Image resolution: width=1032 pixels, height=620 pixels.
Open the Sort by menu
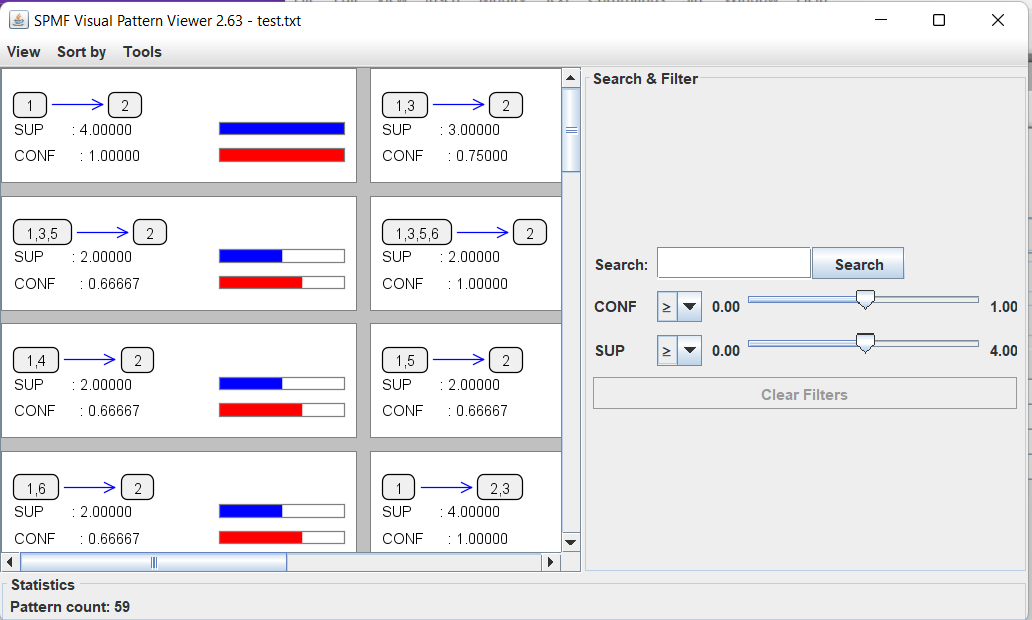[81, 52]
